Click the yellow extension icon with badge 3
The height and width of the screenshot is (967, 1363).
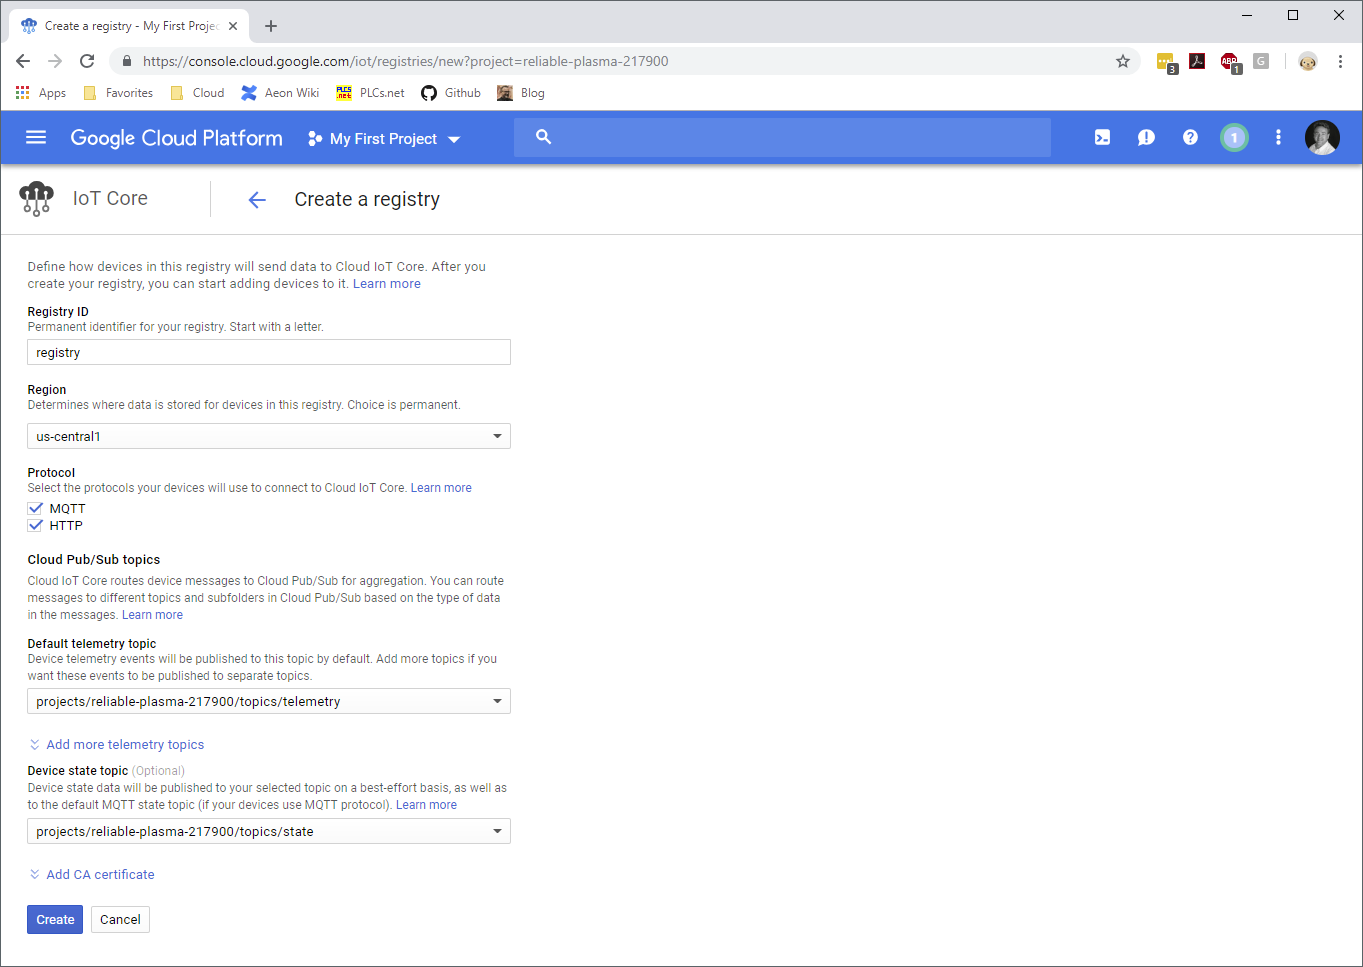click(1166, 62)
